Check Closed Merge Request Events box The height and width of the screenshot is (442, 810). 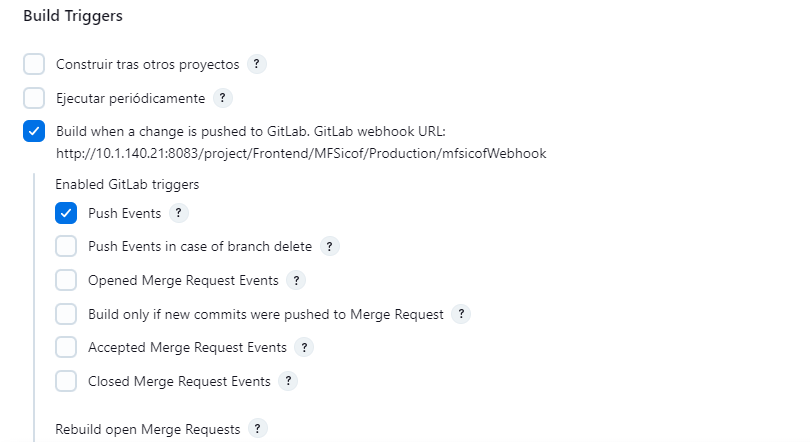pyautogui.click(x=66, y=381)
